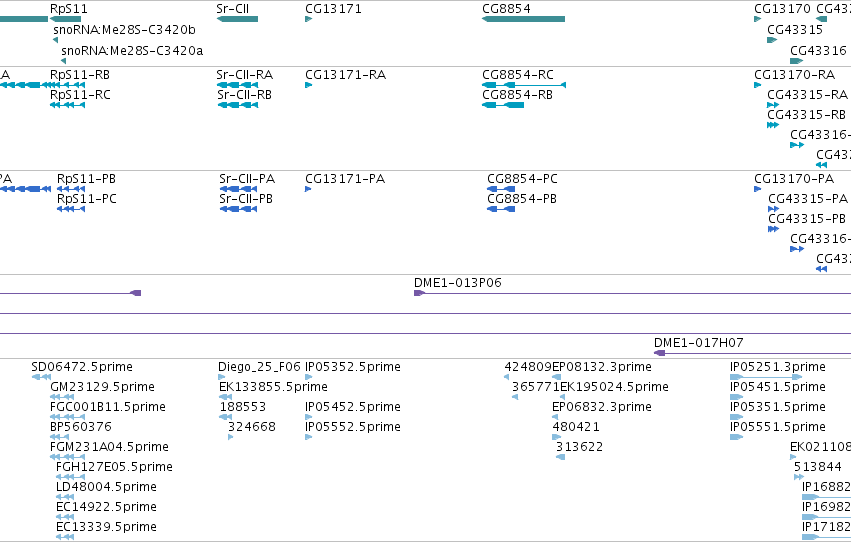Select EST EK133855.5prime
851x542 pixels.
[x=274, y=387]
